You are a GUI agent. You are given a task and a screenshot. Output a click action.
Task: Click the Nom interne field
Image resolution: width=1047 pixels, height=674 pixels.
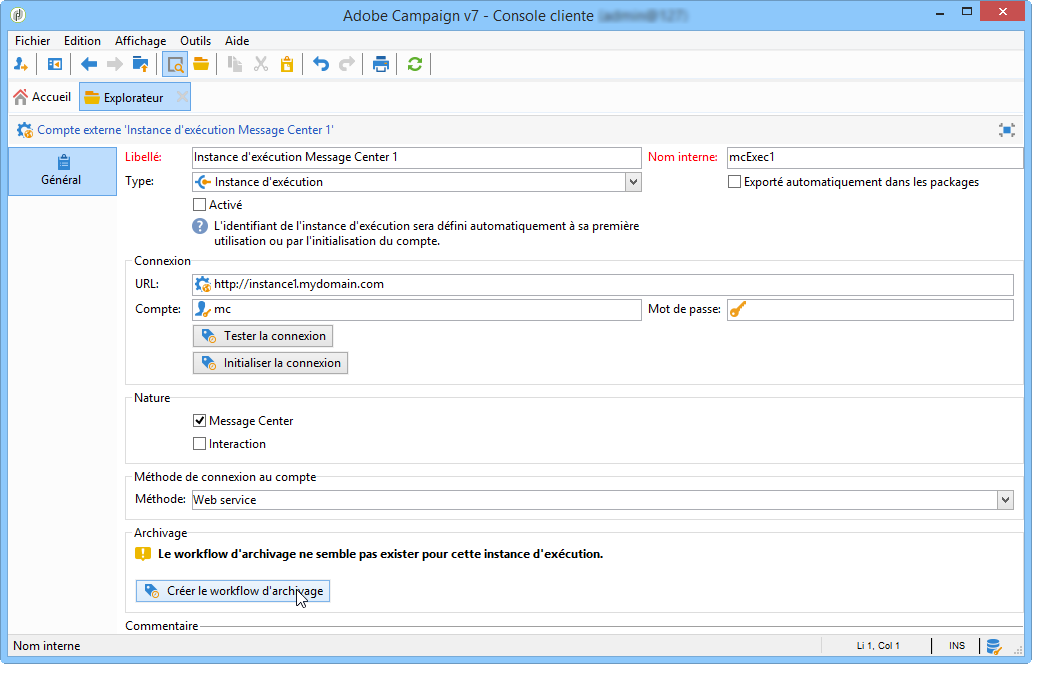(x=875, y=158)
